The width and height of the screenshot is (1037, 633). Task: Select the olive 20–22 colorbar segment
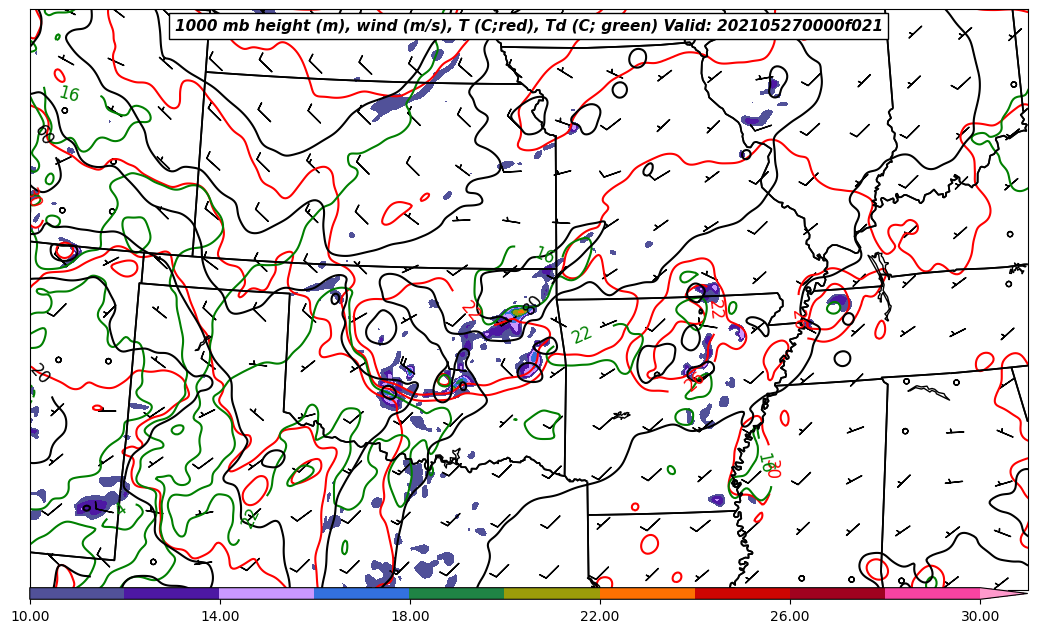point(552,593)
